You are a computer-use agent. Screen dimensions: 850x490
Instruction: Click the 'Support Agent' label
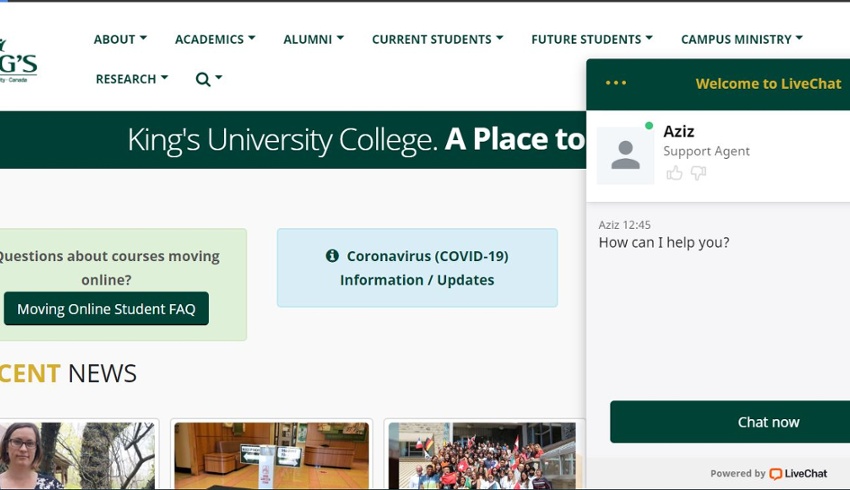(x=706, y=151)
